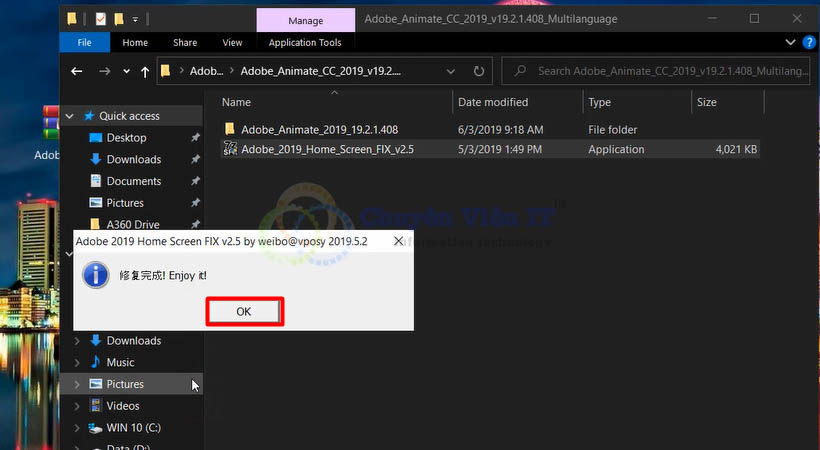The width and height of the screenshot is (820, 450).
Task: Switch to the View ribbon tab
Action: point(232,43)
